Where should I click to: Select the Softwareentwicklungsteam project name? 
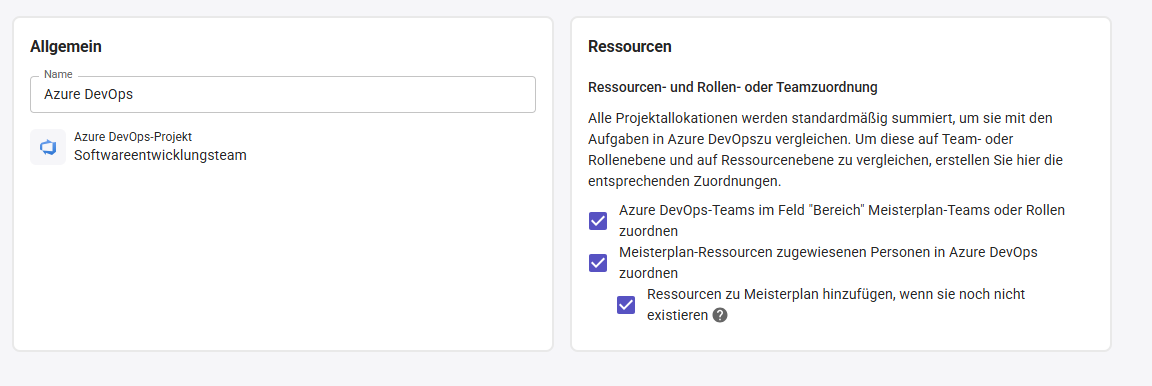160,155
